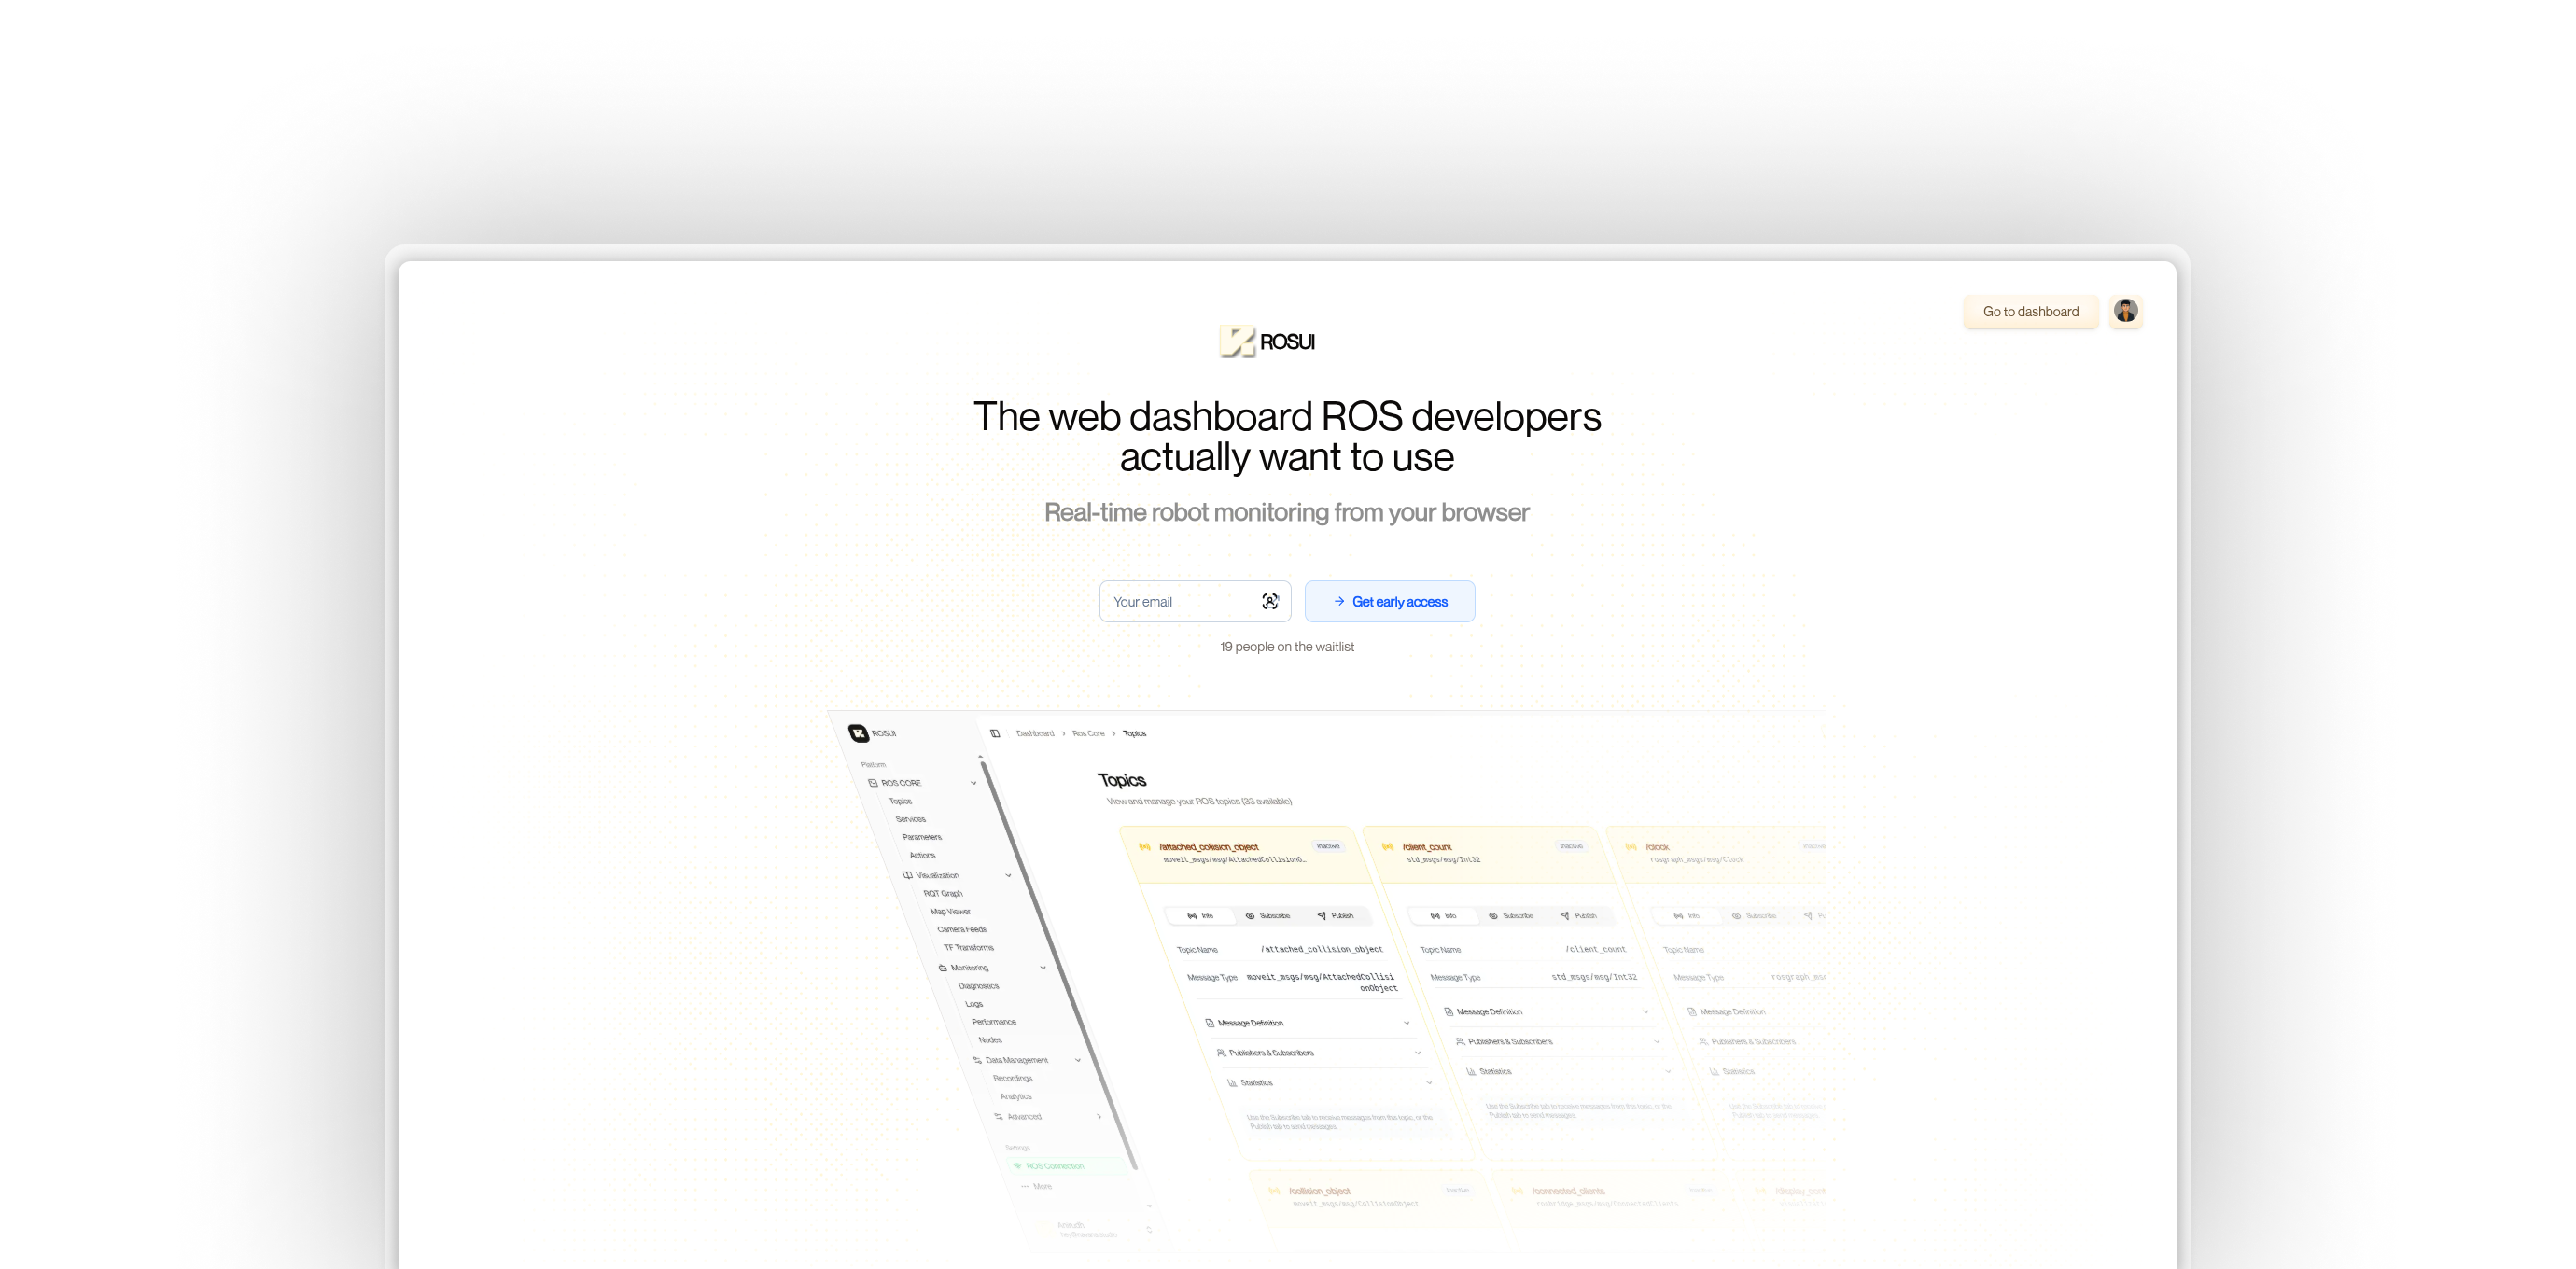Image resolution: width=2576 pixels, height=1269 pixels.
Task: Click the broadcast icon on /client_count card
Action: tap(1388, 847)
